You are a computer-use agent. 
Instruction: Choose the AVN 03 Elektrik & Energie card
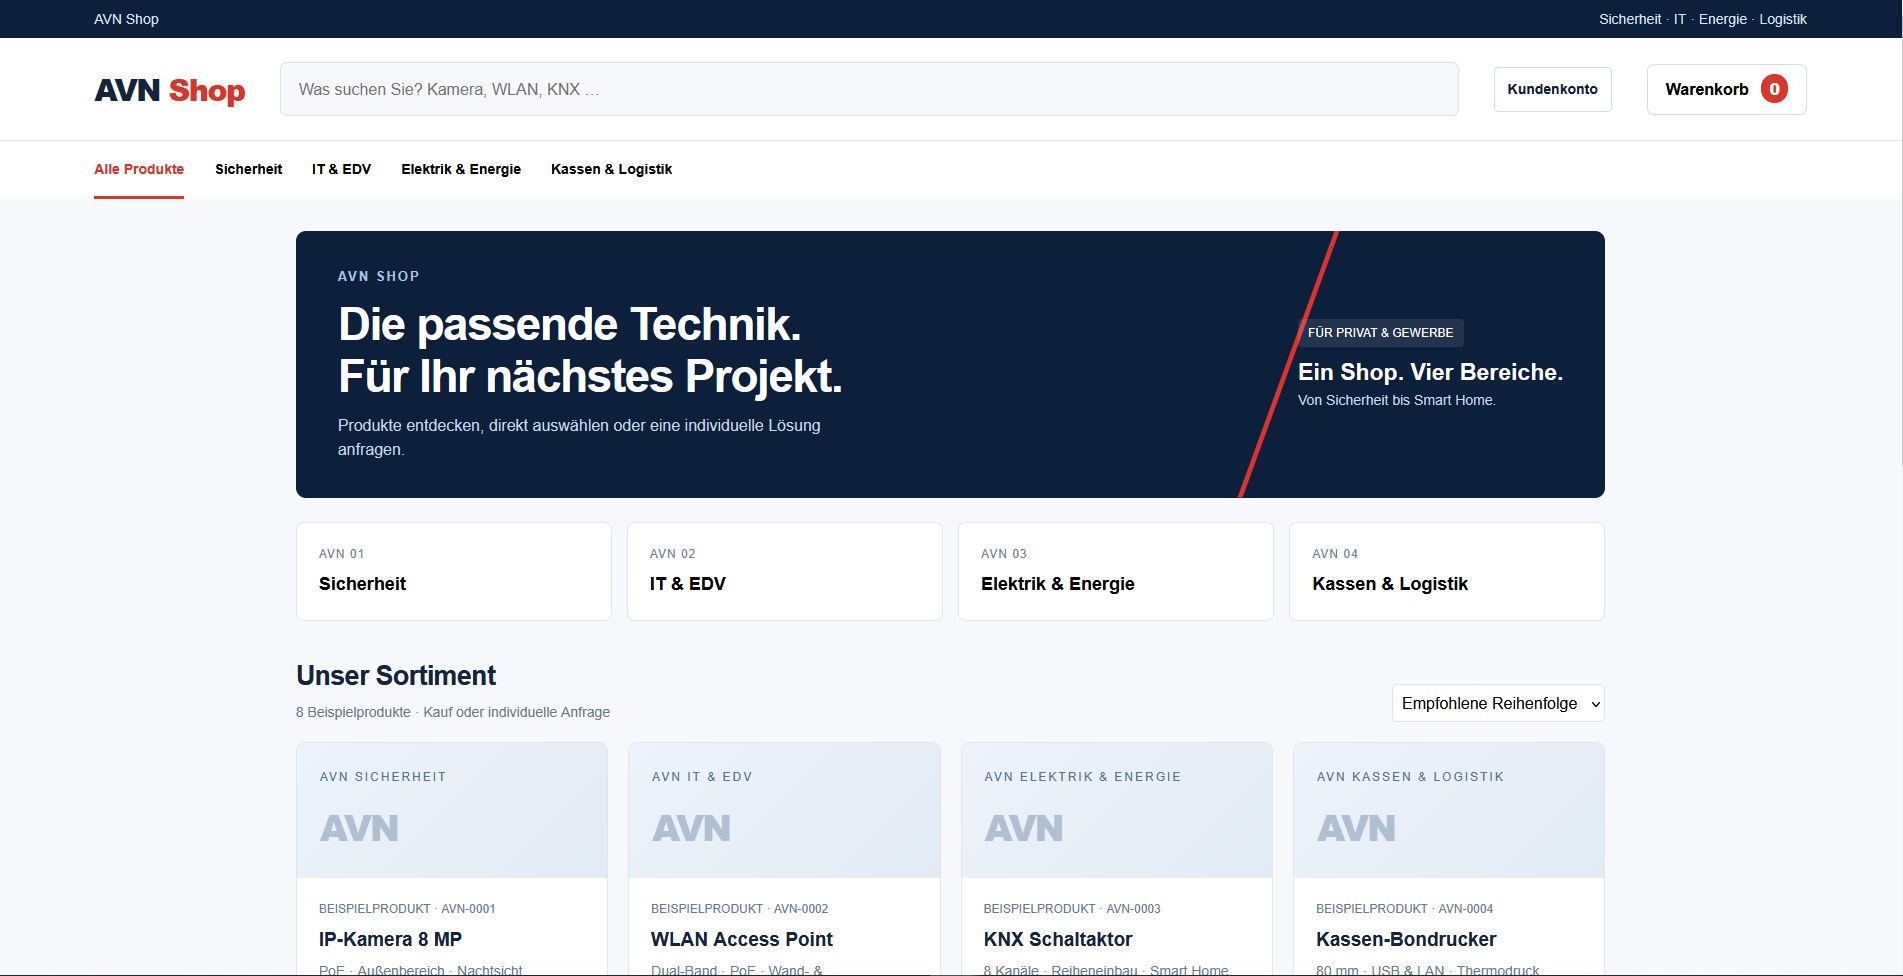point(1116,571)
